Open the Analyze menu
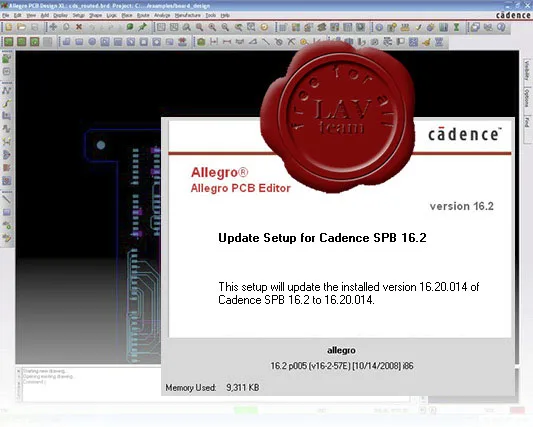The image size is (533, 427). [x=162, y=15]
